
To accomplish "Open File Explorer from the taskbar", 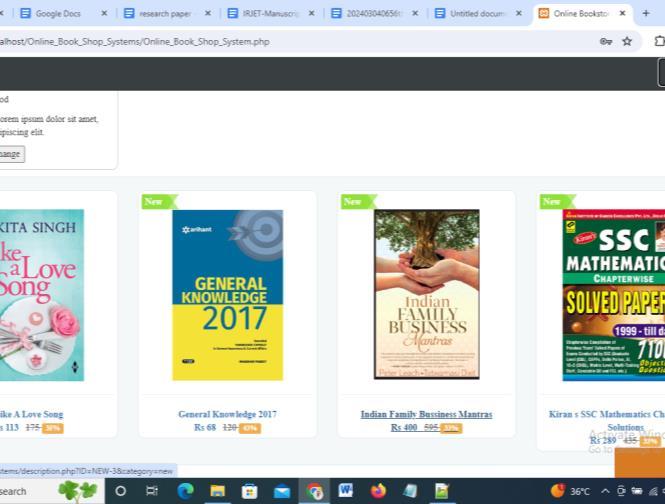I will point(217,491).
